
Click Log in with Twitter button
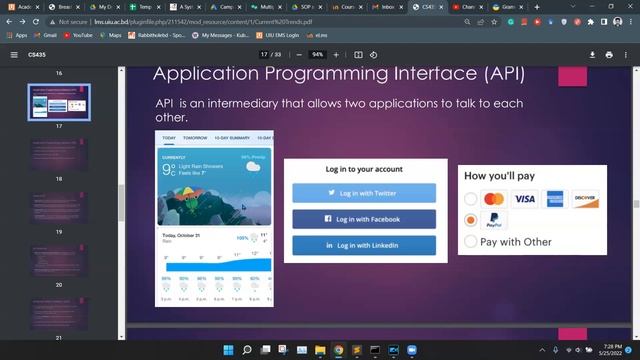364,193
